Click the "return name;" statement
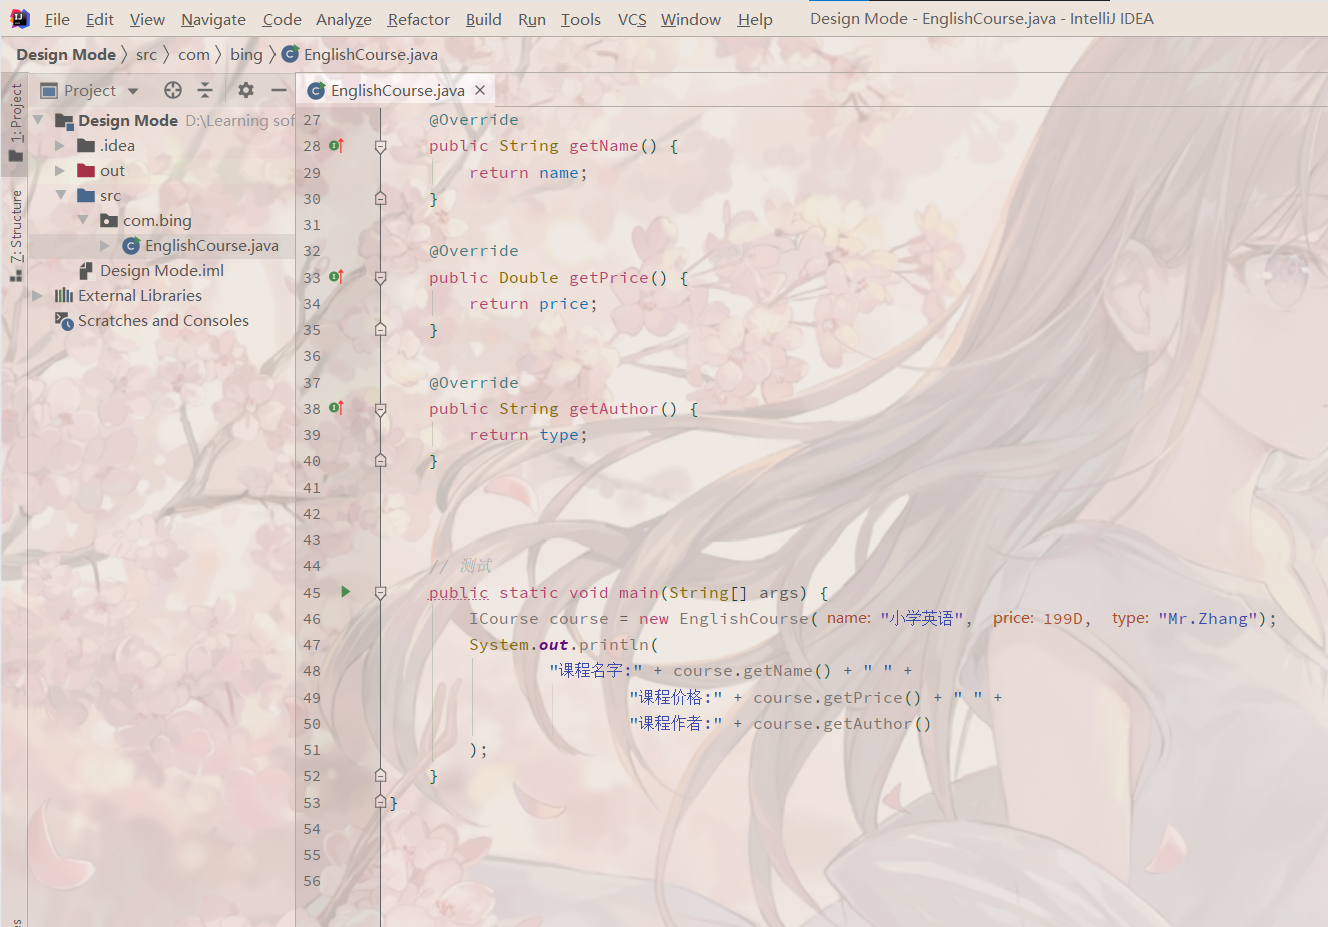The height and width of the screenshot is (927, 1328). (x=528, y=173)
